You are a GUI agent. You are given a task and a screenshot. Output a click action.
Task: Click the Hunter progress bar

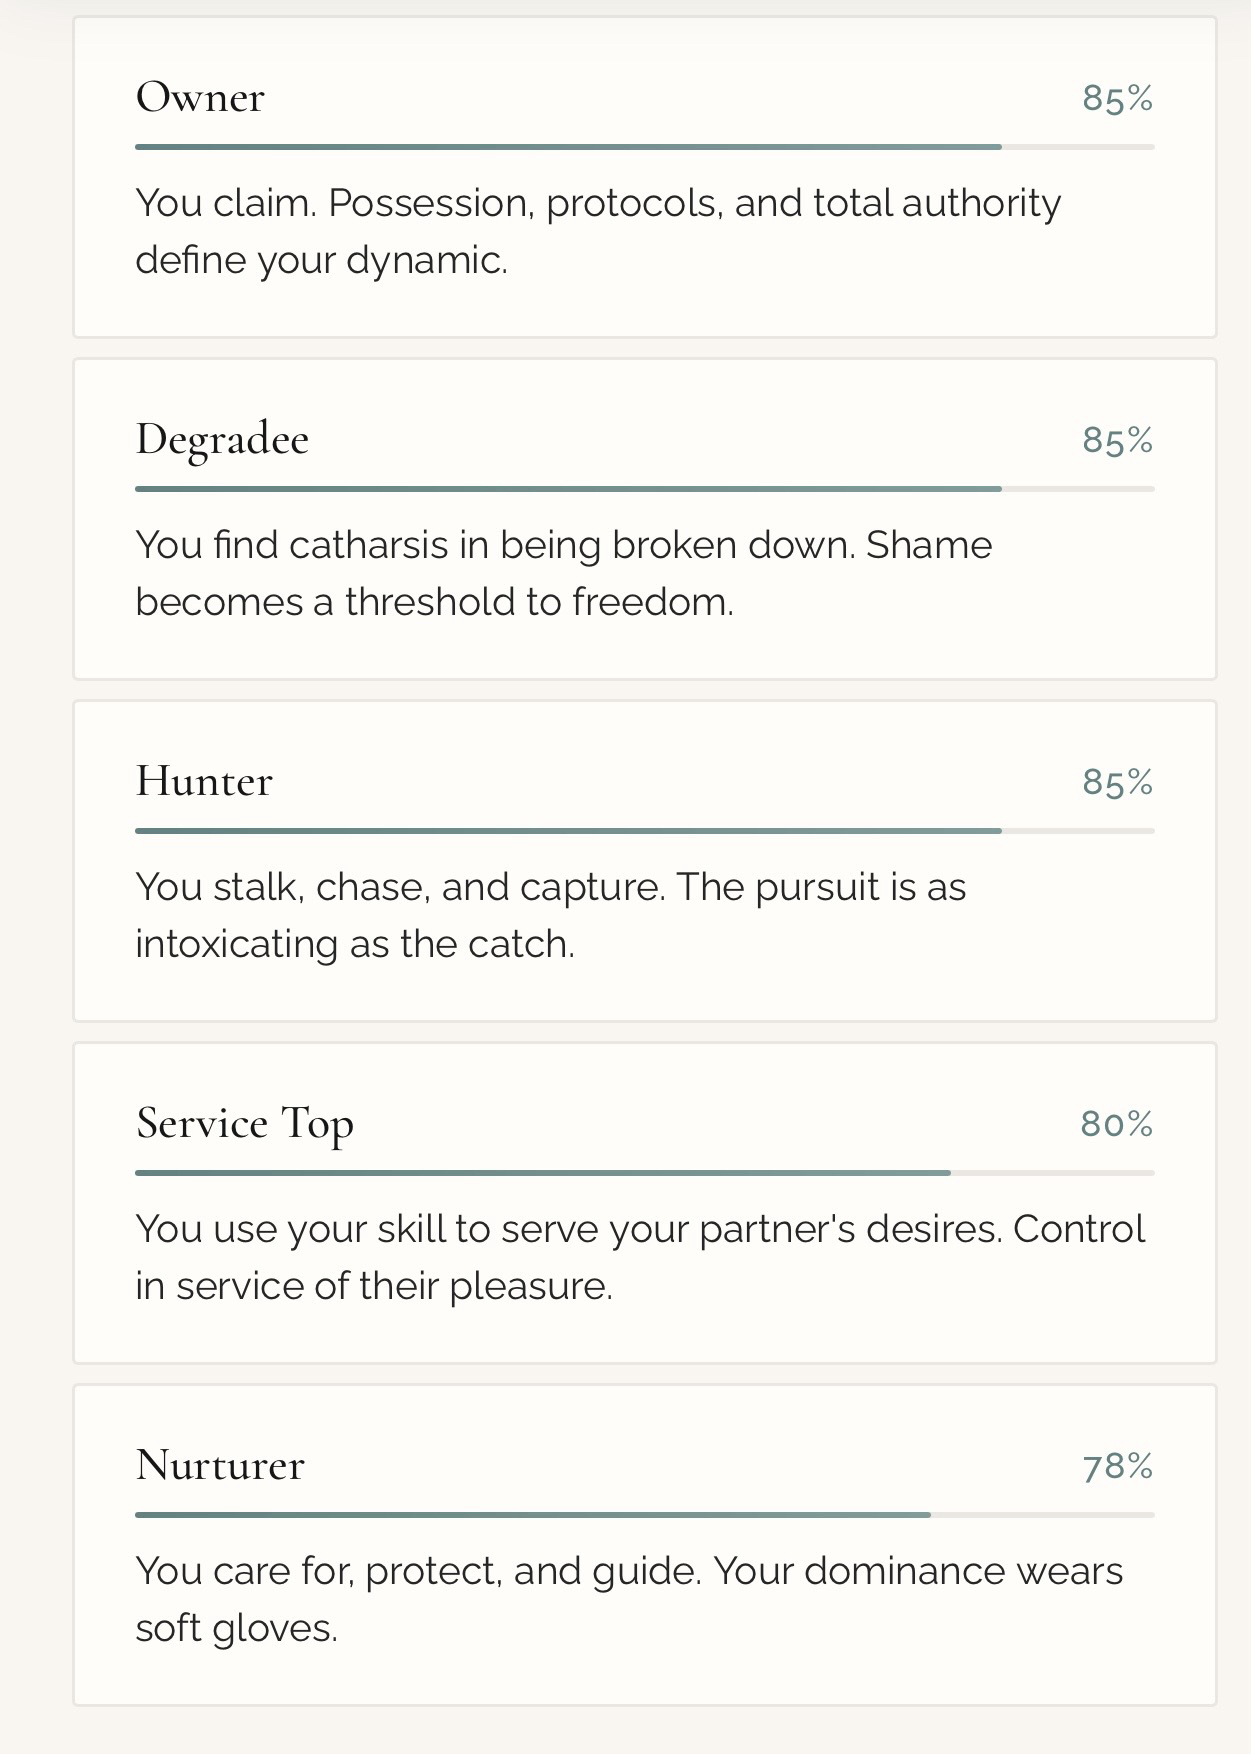[644, 831]
